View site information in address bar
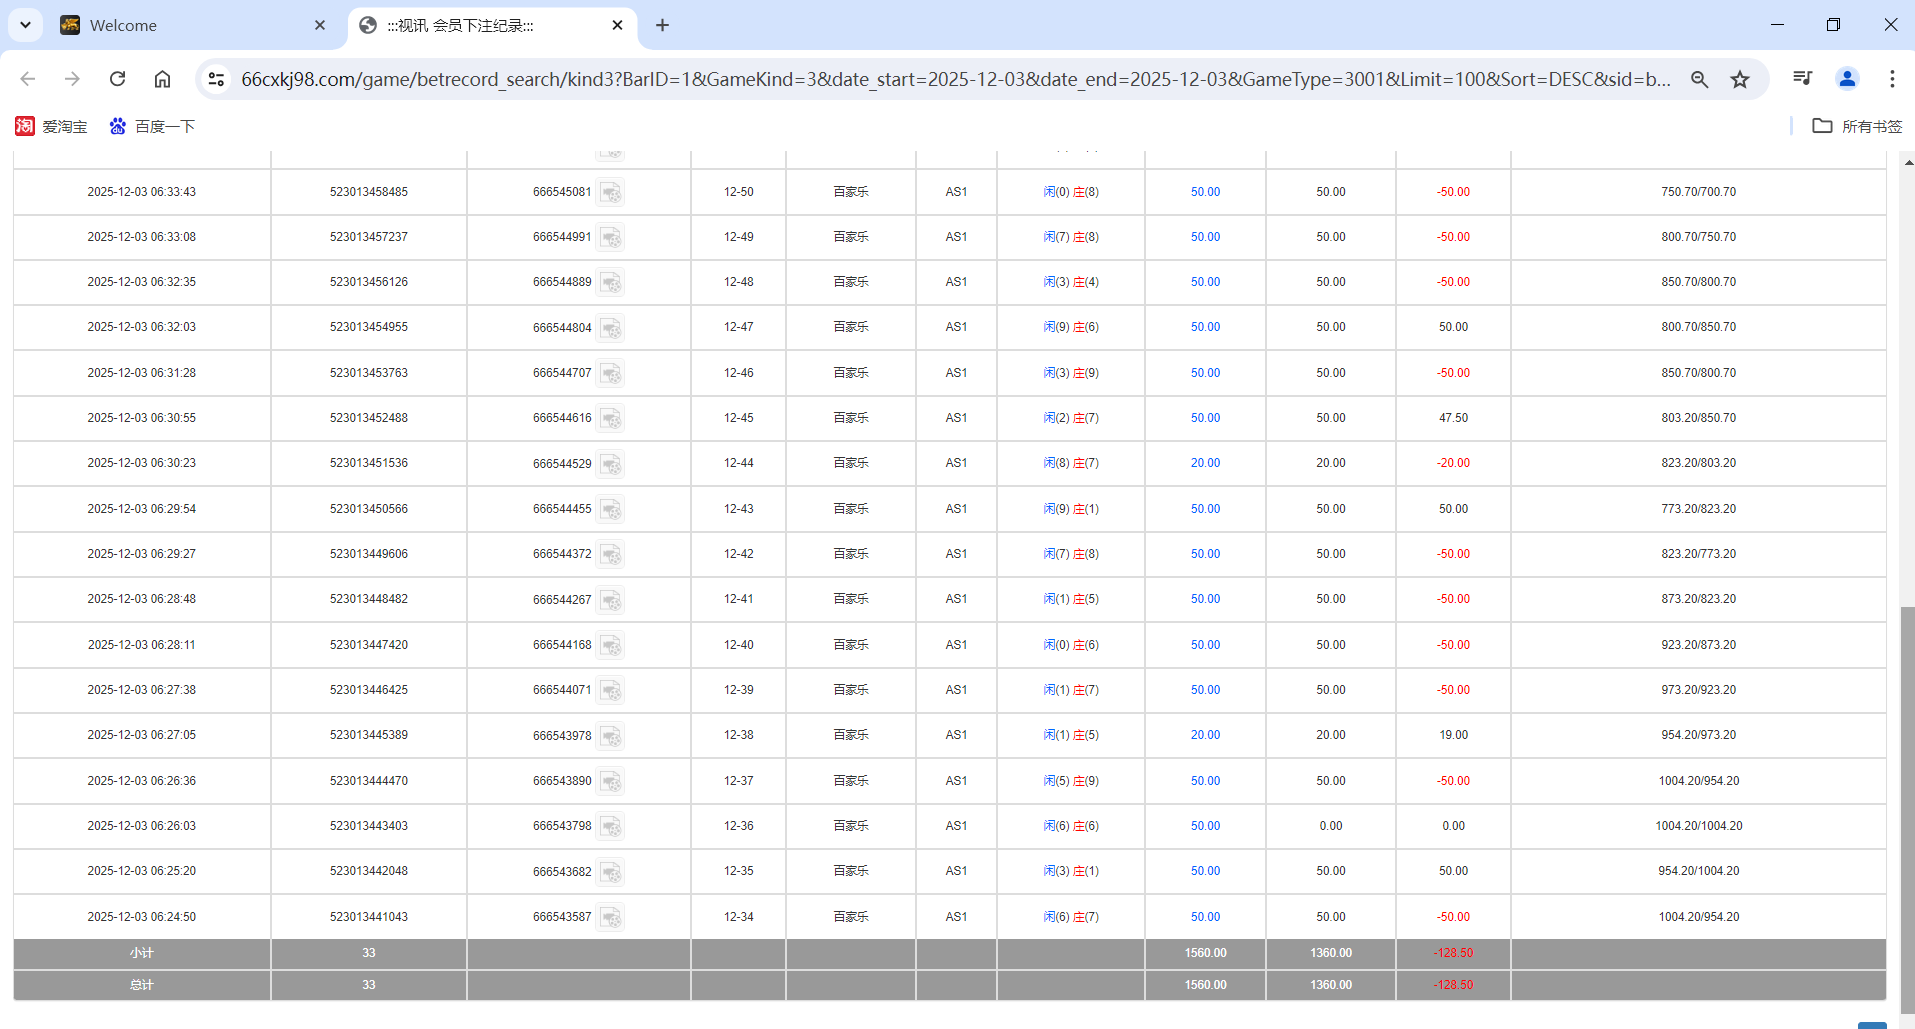The image size is (1915, 1029). tap(216, 79)
